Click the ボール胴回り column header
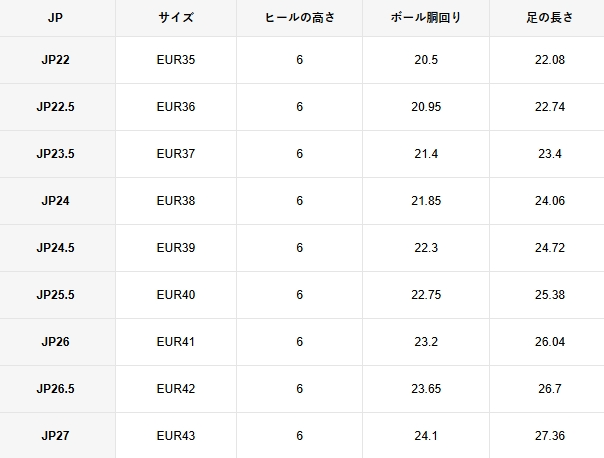Screen dimensions: 604x458 pos(426,18)
